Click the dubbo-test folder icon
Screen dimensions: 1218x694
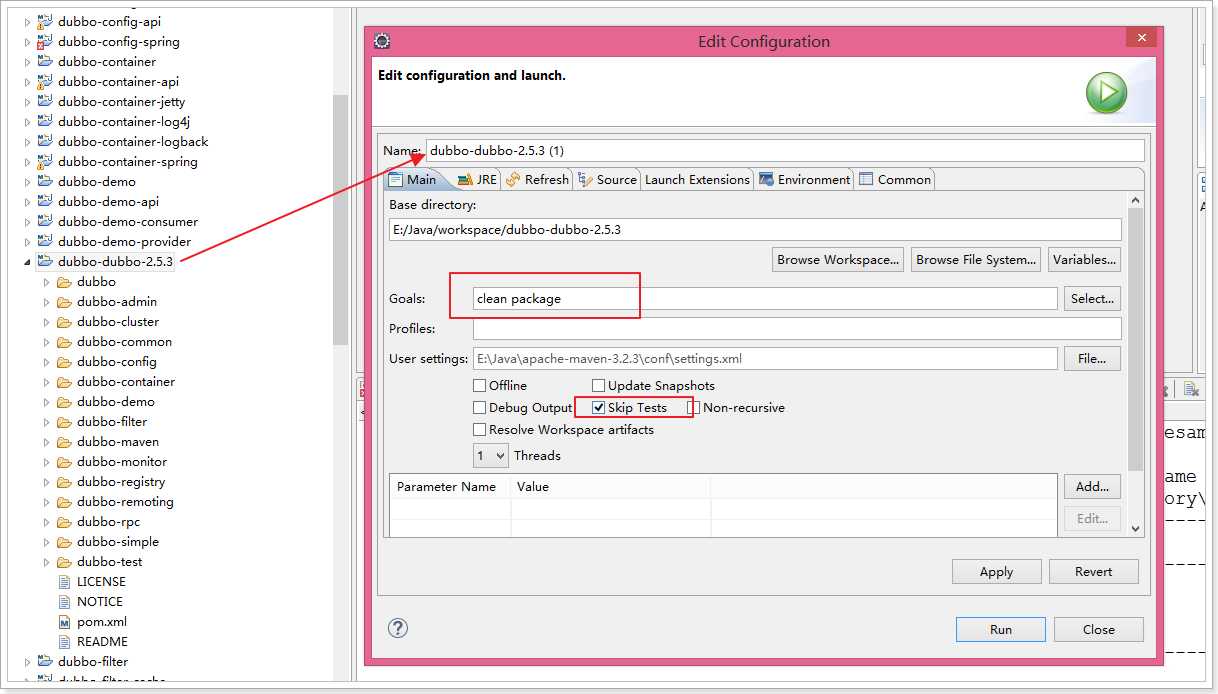click(x=64, y=561)
